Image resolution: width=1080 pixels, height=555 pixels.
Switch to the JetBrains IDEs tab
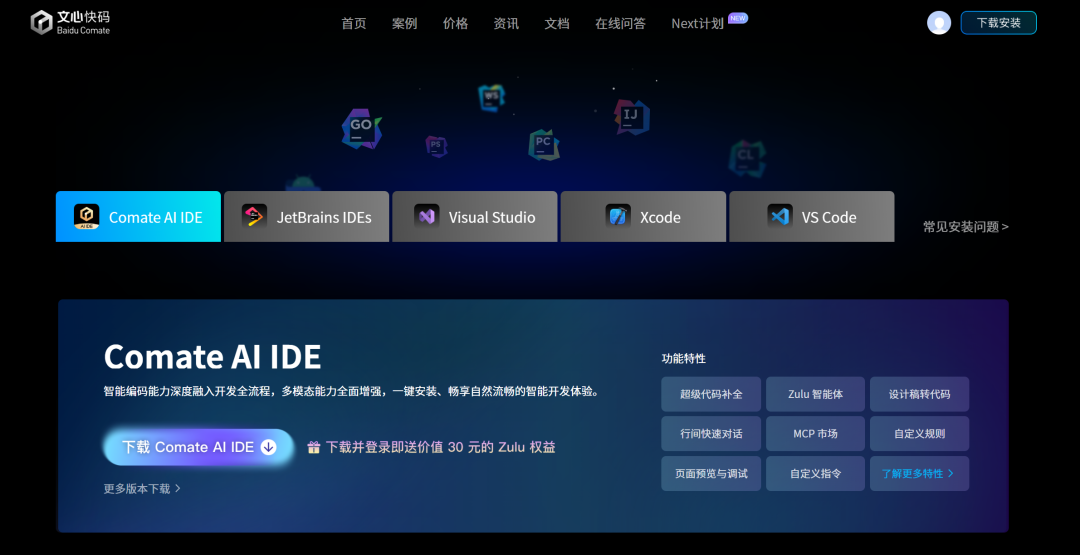tap(306, 217)
